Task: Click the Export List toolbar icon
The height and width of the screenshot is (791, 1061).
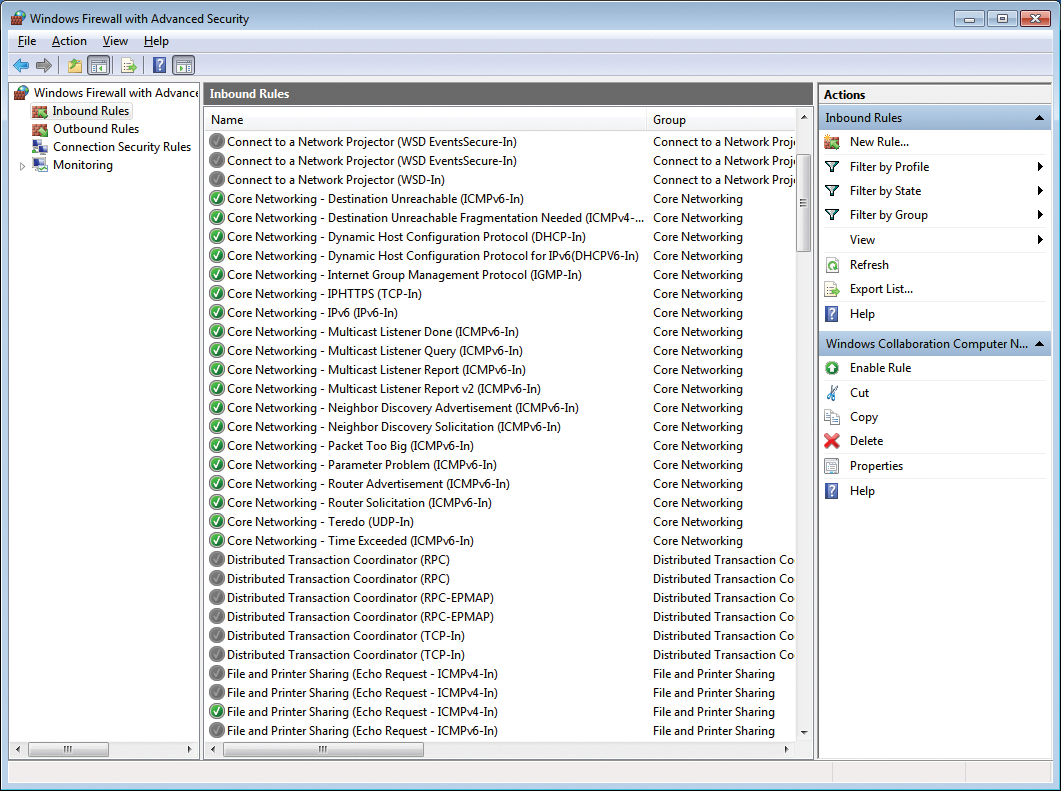Action: (x=128, y=65)
